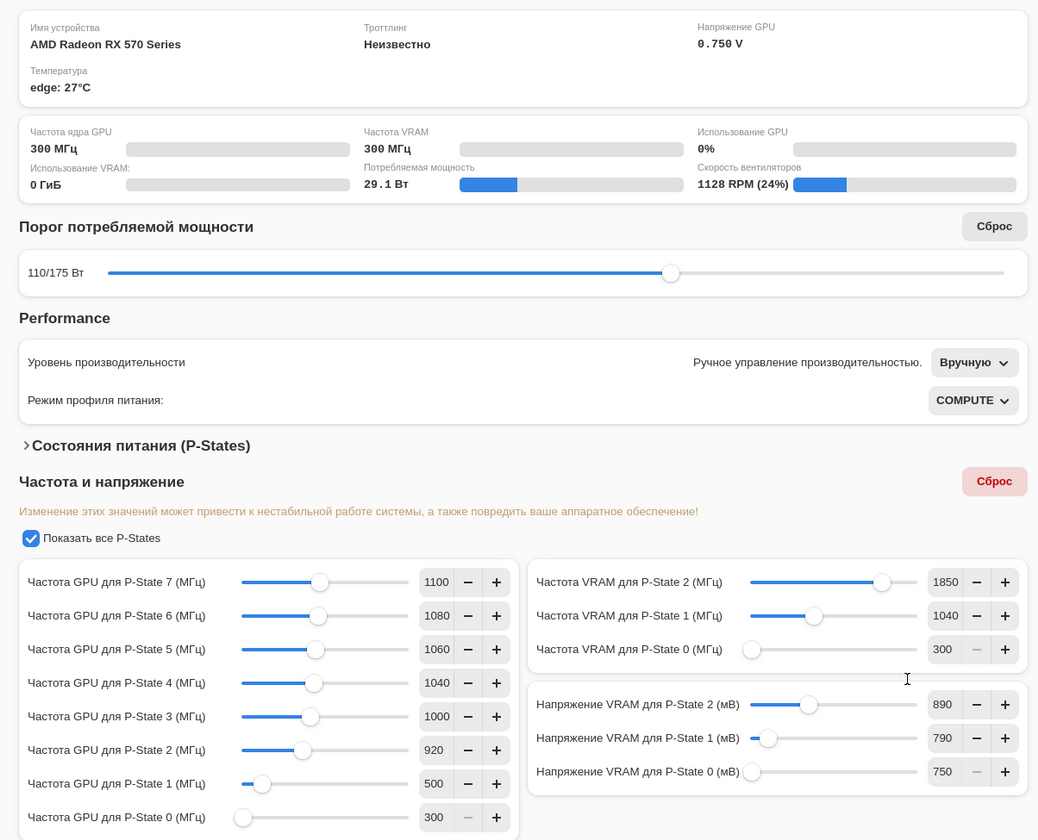This screenshot has width=1038, height=840.
Task: Click the power consumption value '29.1 Вт'
Action: tap(386, 185)
